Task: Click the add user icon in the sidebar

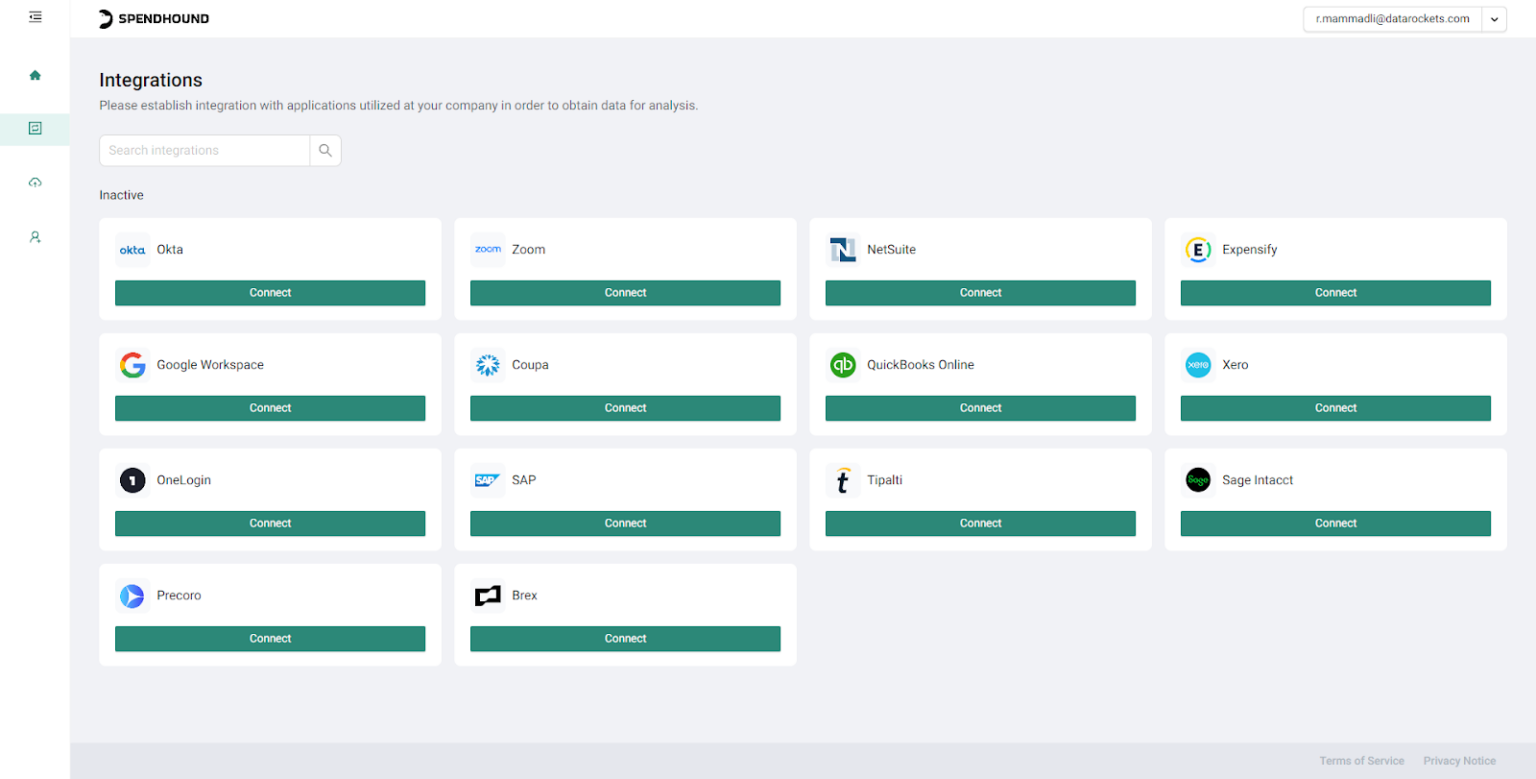Action: click(34, 236)
